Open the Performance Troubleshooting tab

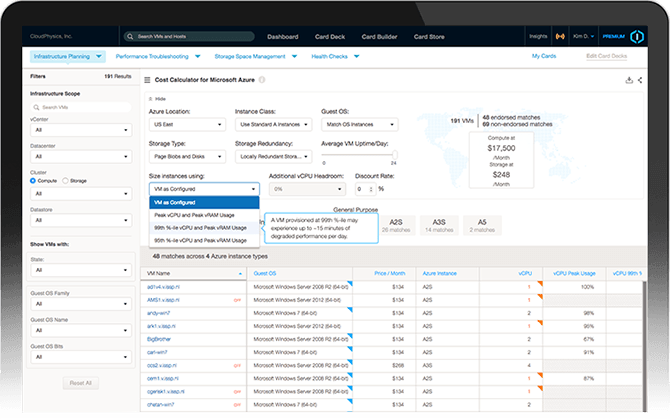coord(158,56)
